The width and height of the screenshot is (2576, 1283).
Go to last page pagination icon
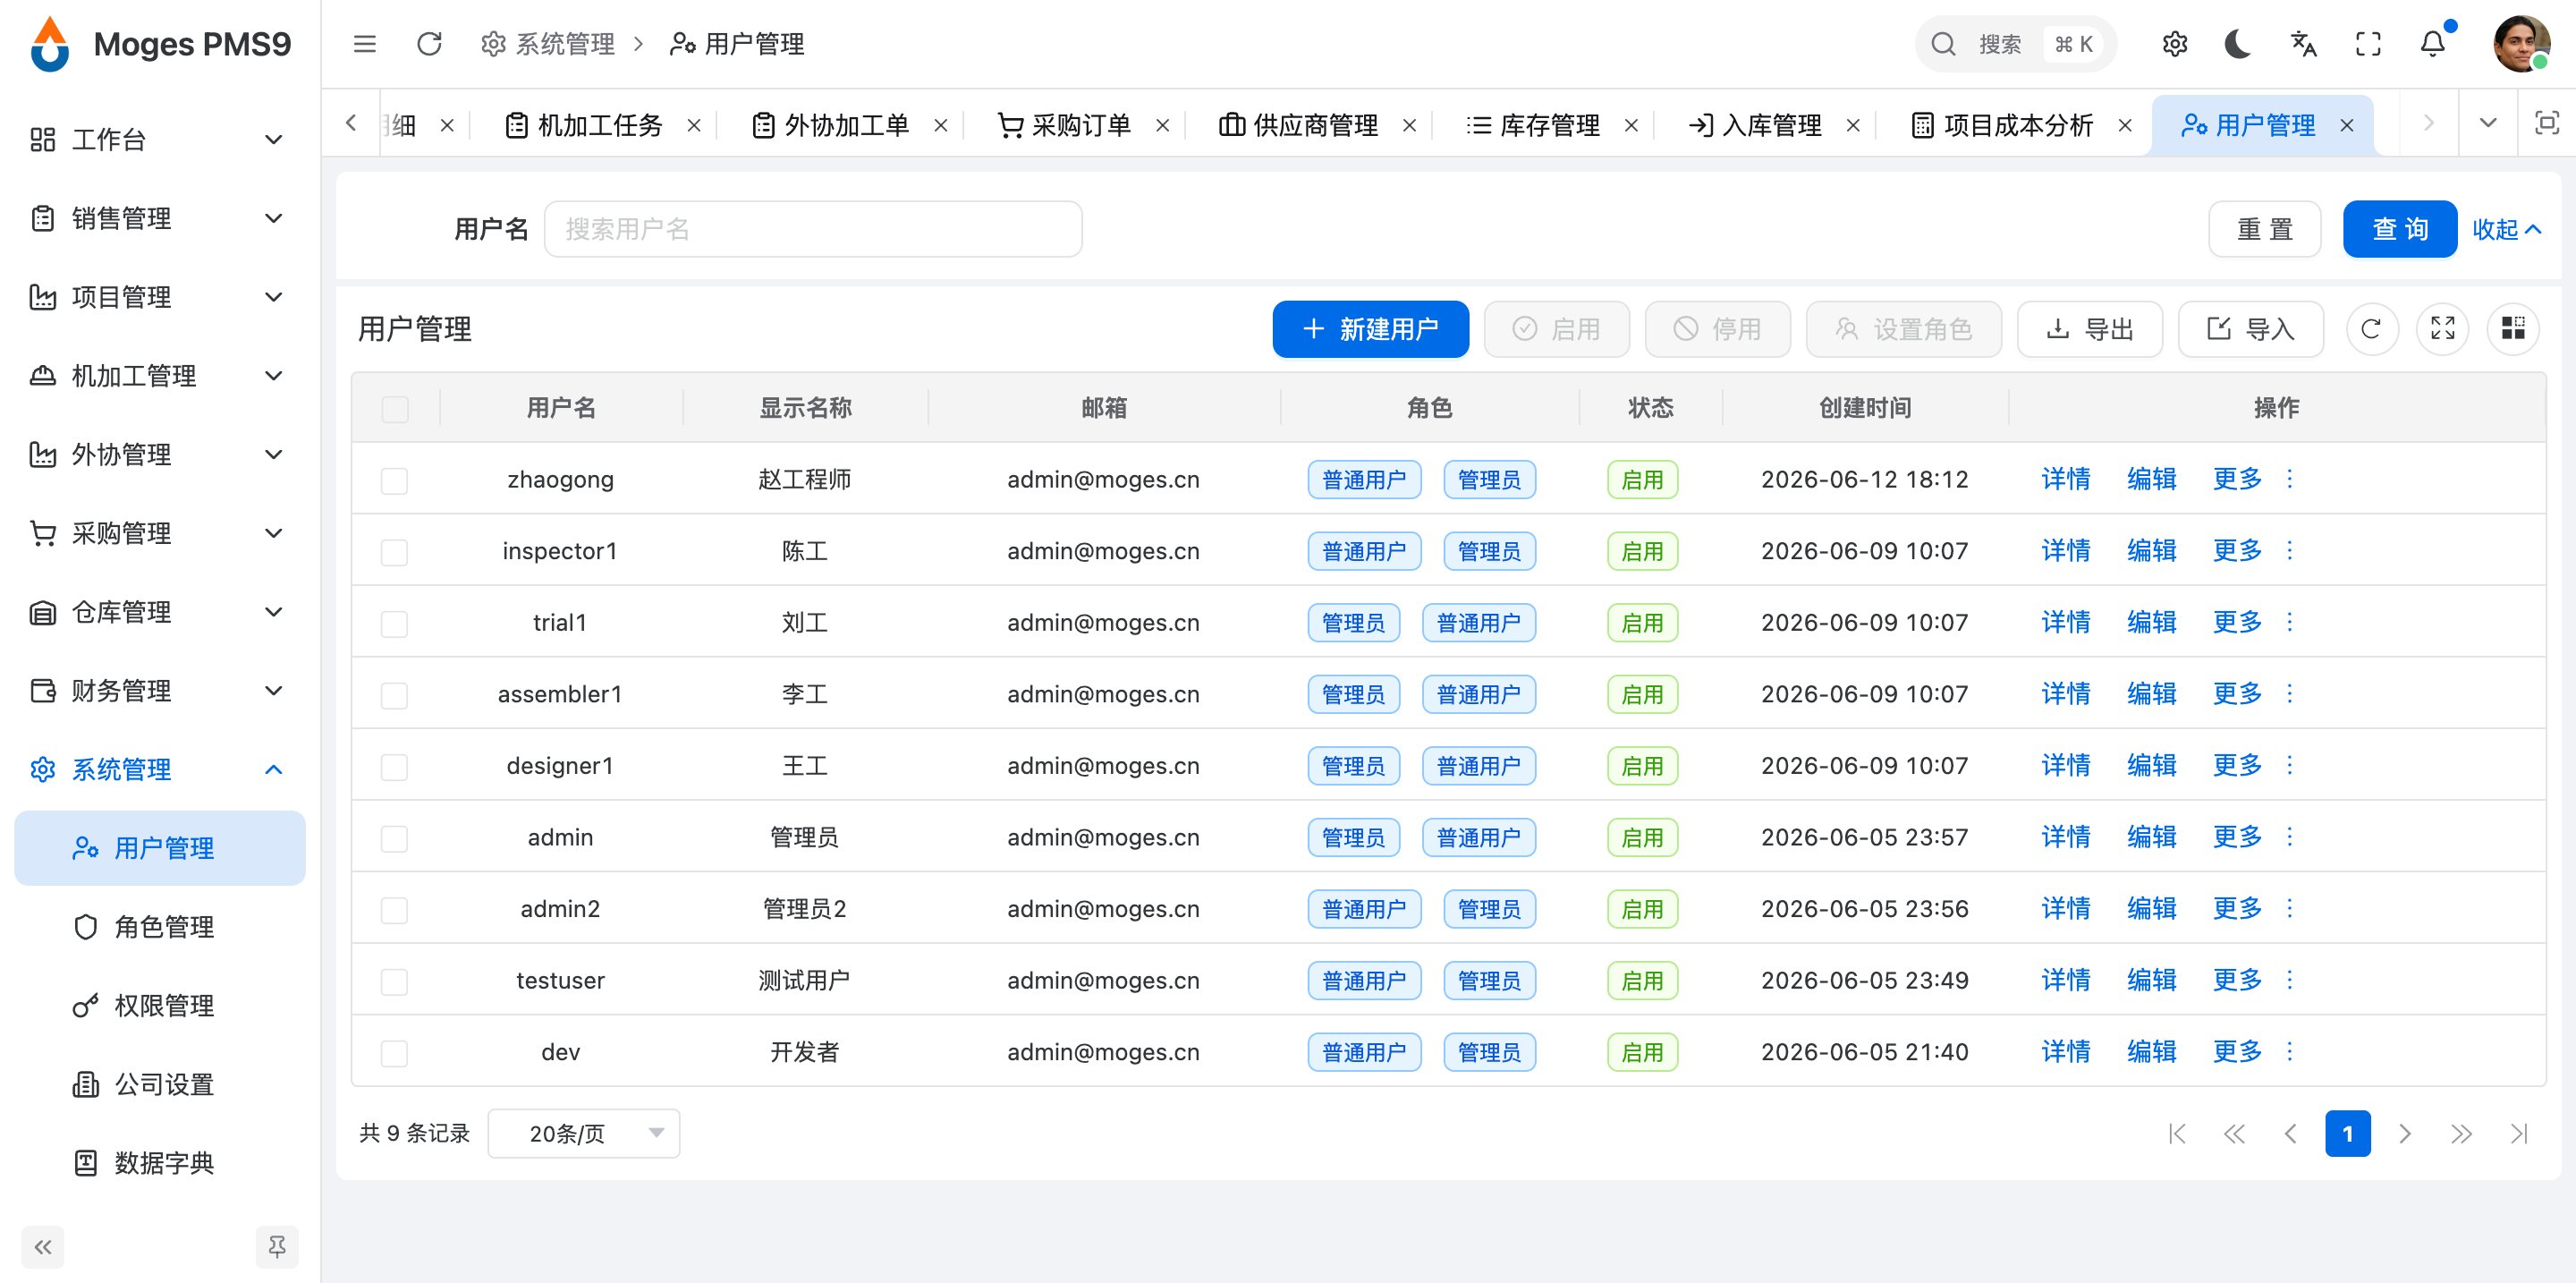(2518, 1133)
